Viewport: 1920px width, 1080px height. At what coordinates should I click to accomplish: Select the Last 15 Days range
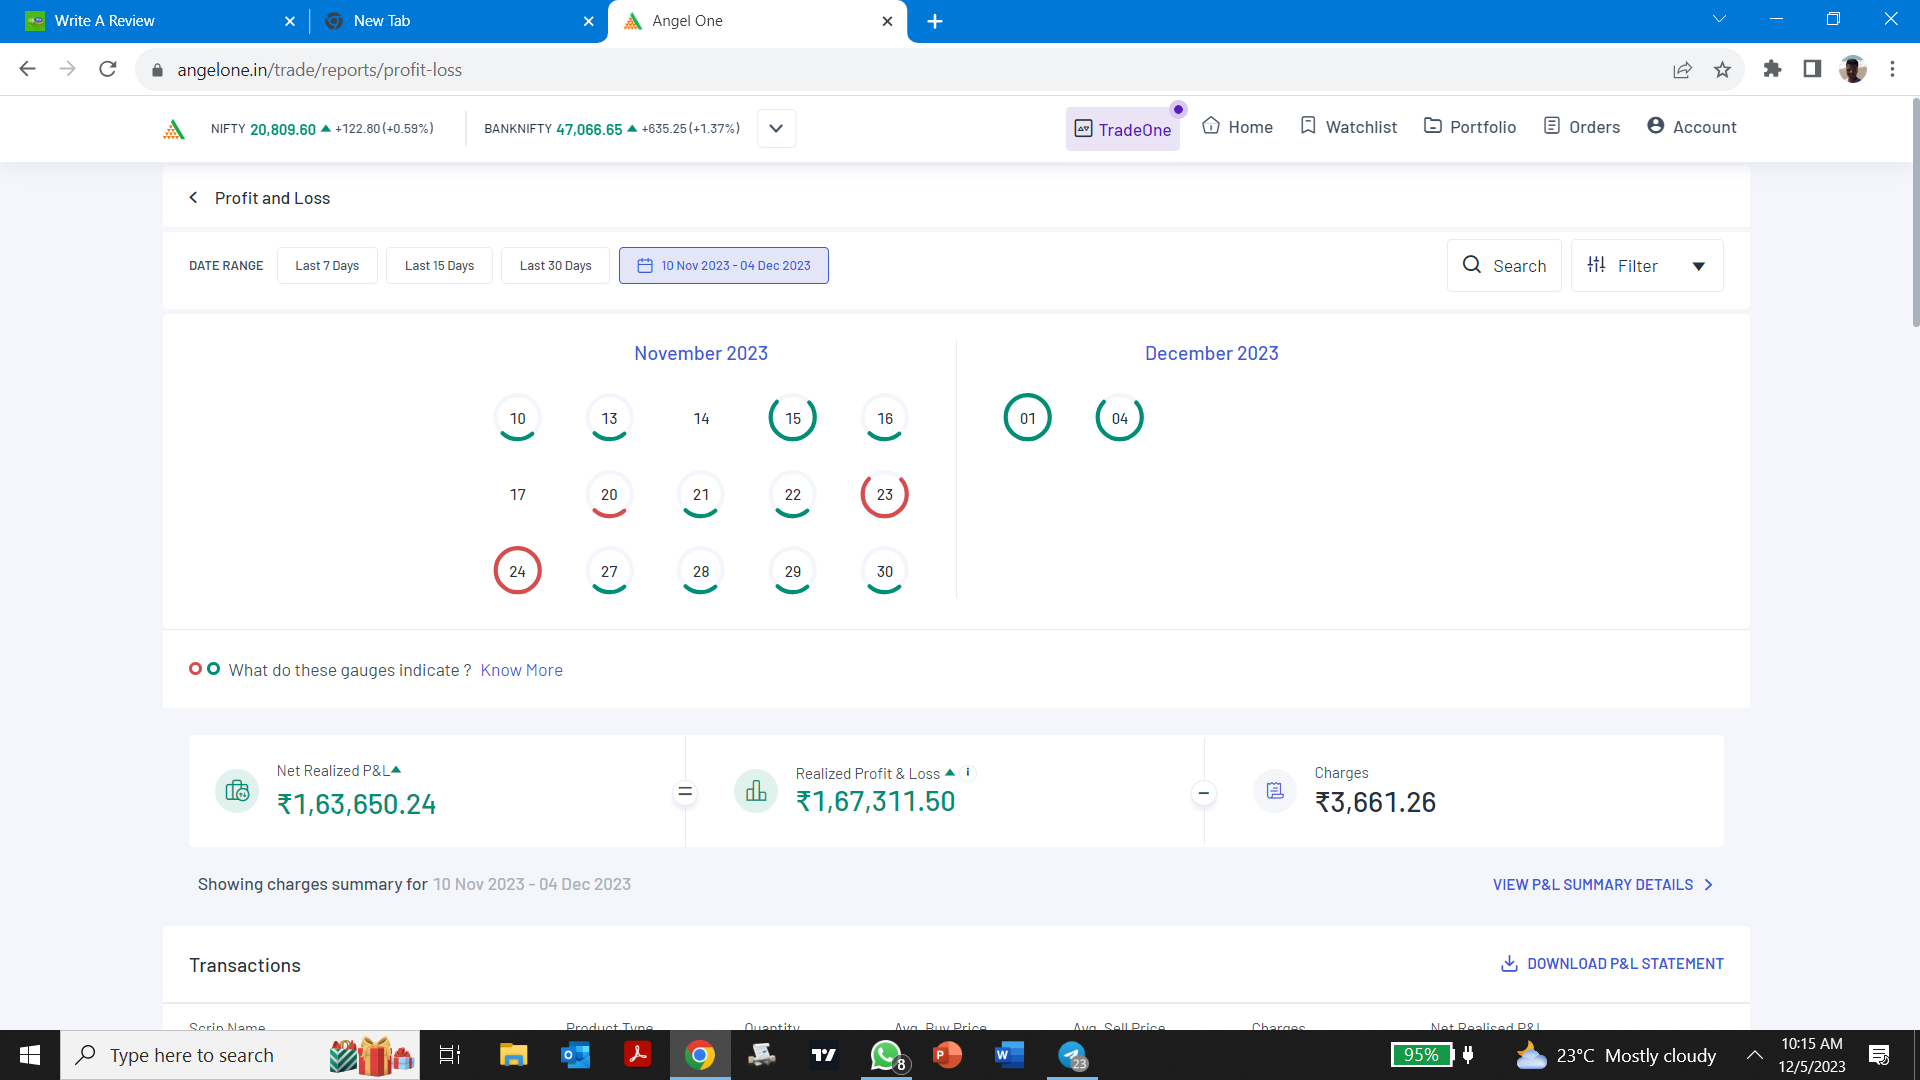tap(439, 266)
